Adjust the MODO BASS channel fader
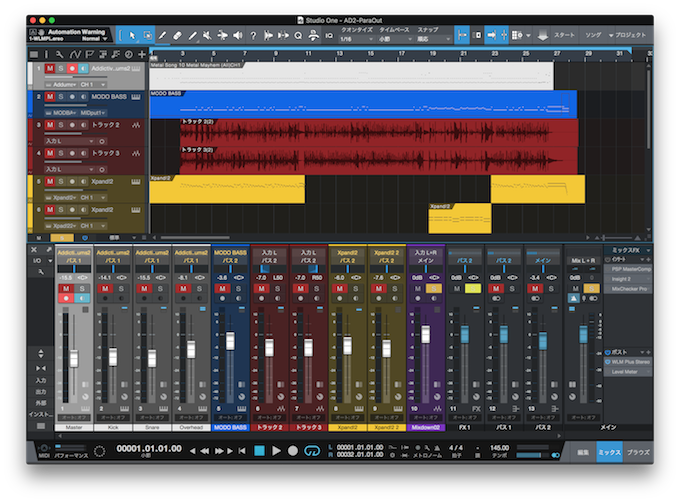The height and width of the screenshot is (502, 680). coord(230,341)
